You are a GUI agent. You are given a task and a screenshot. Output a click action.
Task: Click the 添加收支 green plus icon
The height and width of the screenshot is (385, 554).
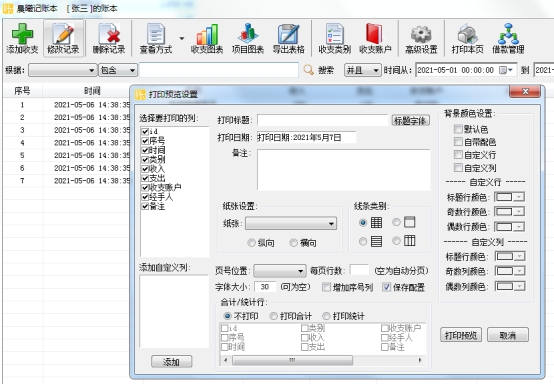[x=22, y=34]
